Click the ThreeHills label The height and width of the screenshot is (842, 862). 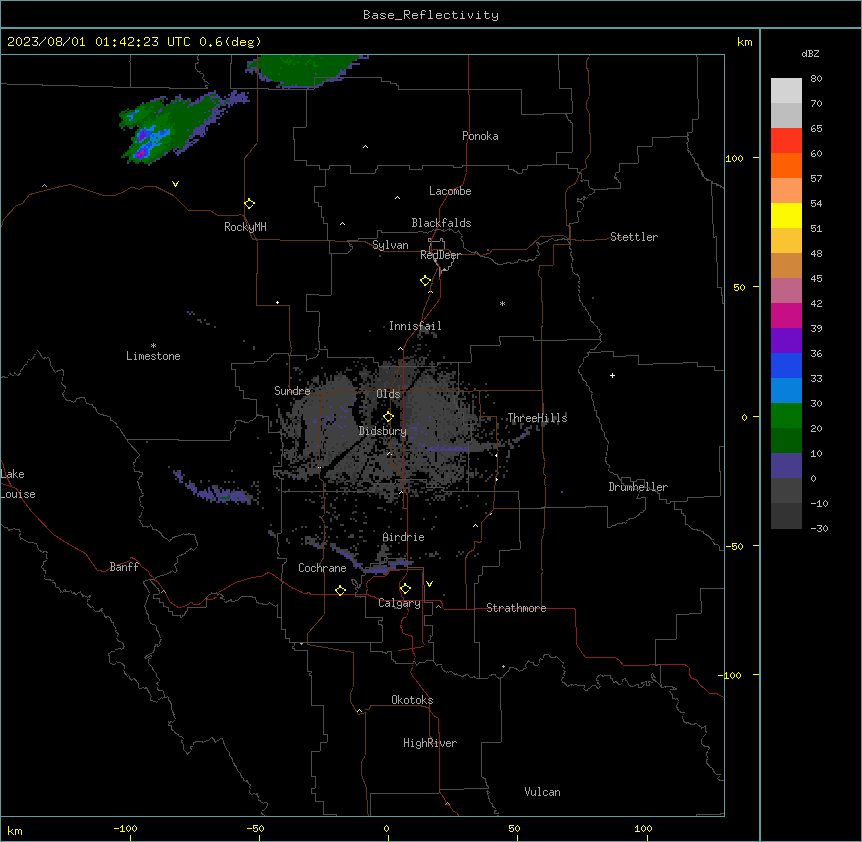(537, 418)
